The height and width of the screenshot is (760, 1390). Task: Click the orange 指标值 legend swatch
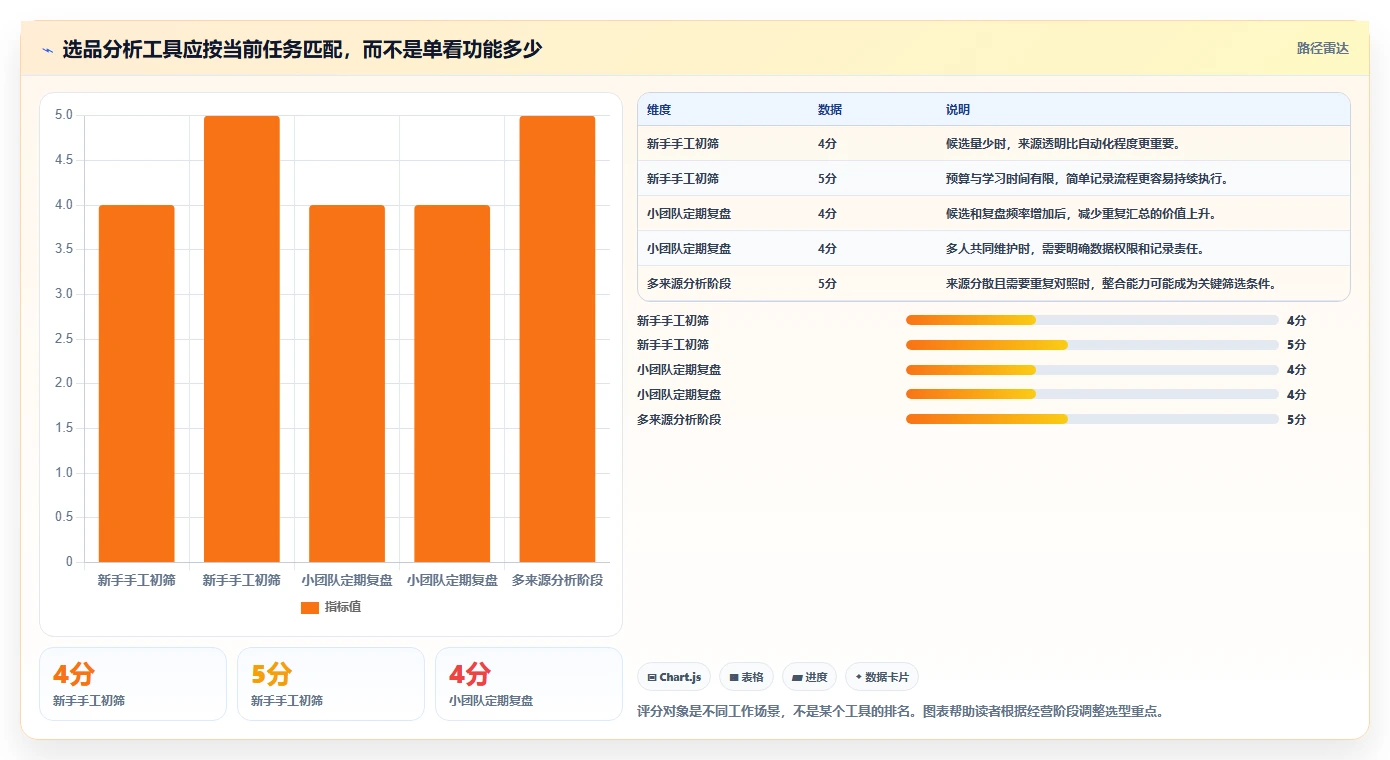(310, 607)
